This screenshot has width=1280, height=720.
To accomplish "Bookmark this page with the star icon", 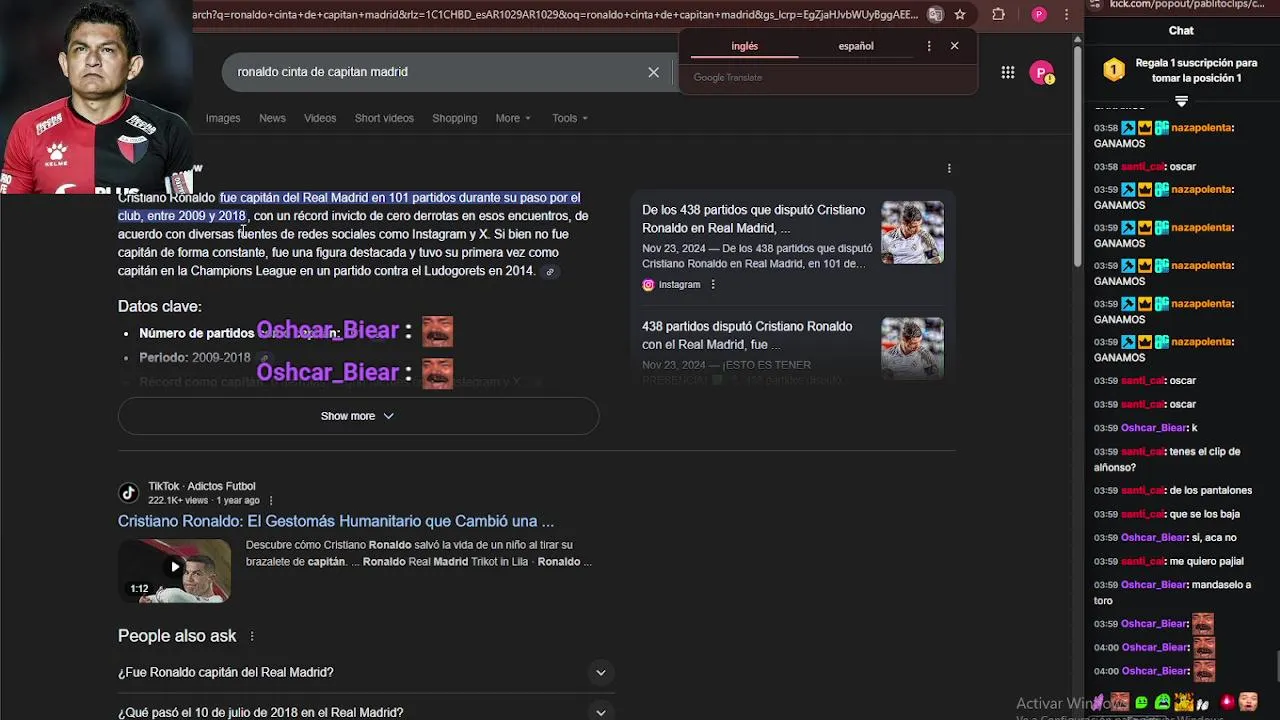I will click(x=960, y=15).
